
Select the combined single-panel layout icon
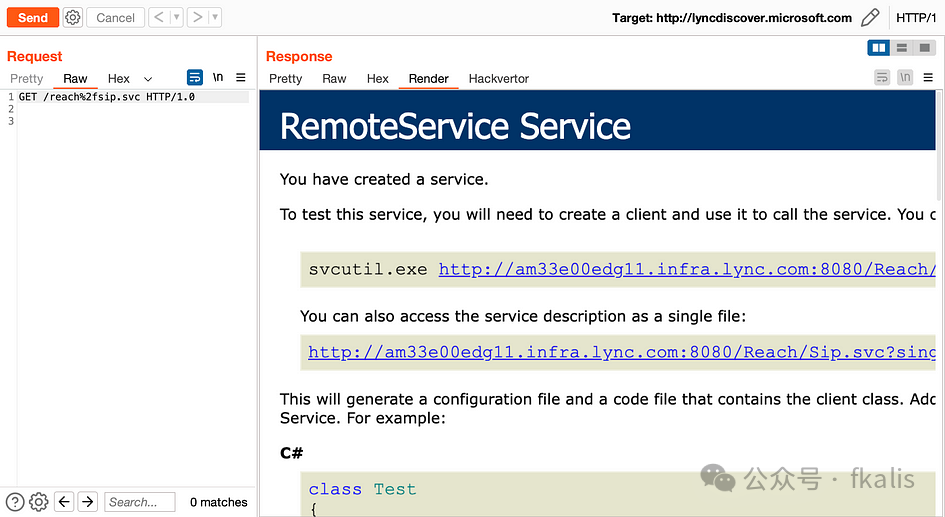tap(925, 48)
